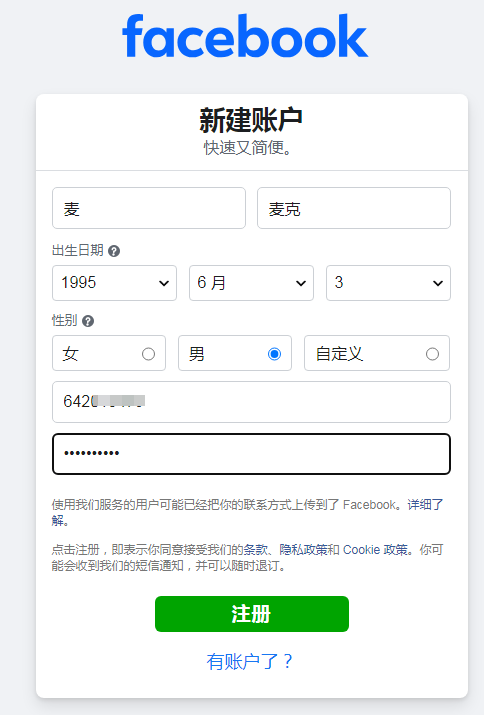Click the password field with dots
This screenshot has height=715, width=484.
coord(251,454)
